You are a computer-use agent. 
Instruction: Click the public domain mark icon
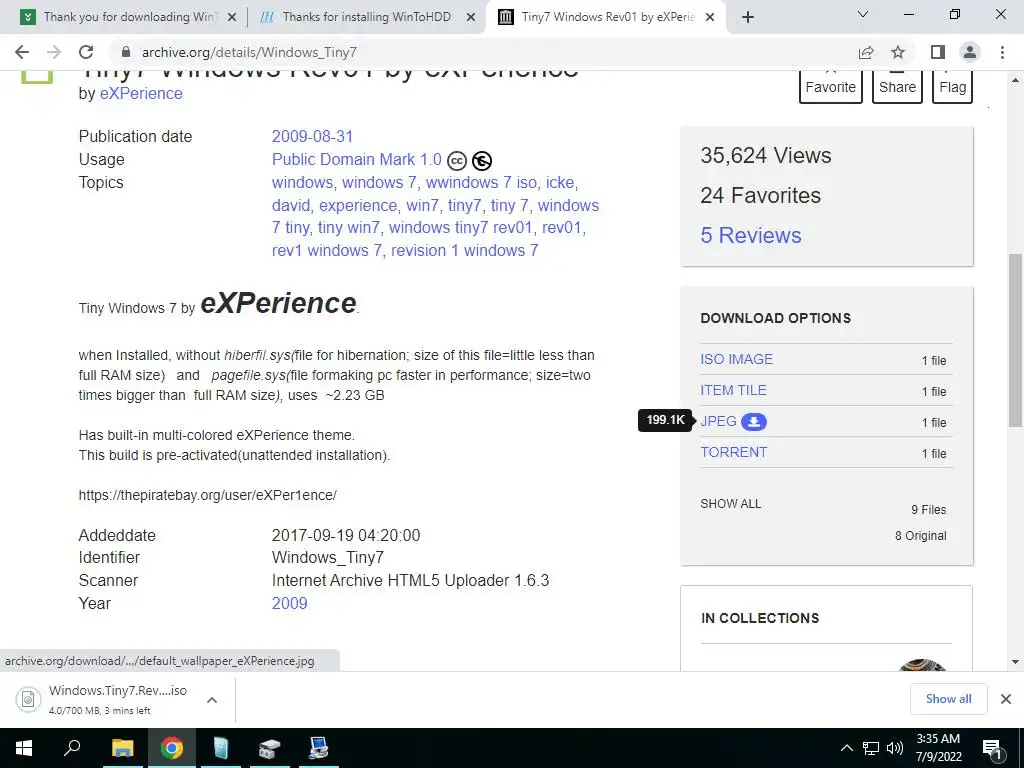(482, 161)
